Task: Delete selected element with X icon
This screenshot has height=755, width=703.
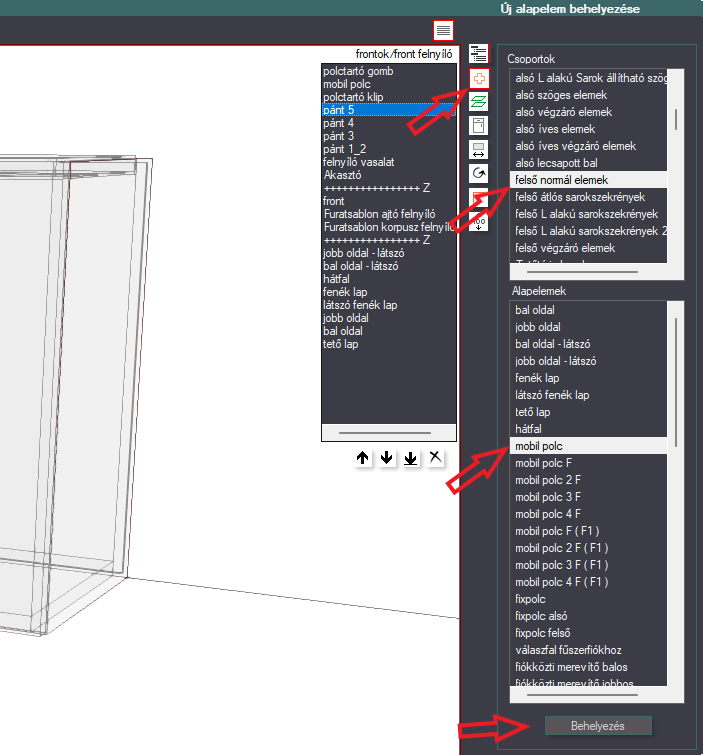Action: click(435, 457)
